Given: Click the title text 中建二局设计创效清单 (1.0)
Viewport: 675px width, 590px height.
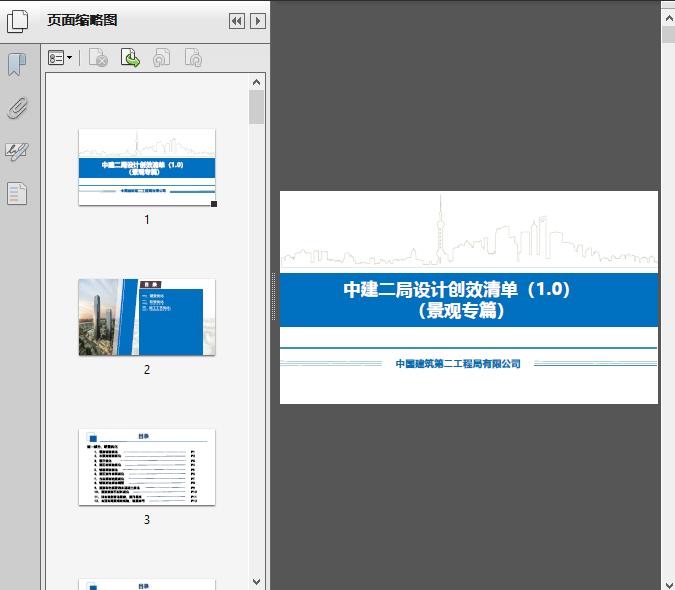Looking at the screenshot, I should point(457,289).
